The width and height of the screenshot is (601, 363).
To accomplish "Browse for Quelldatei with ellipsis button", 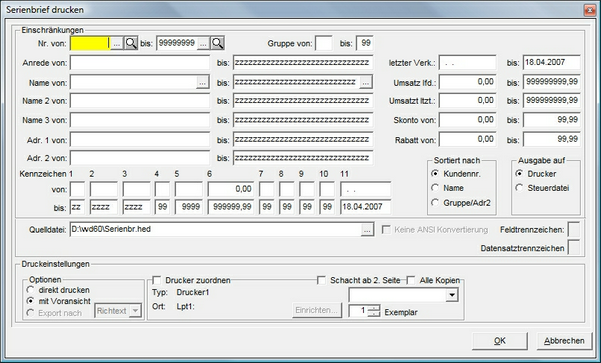I will coord(367,230).
